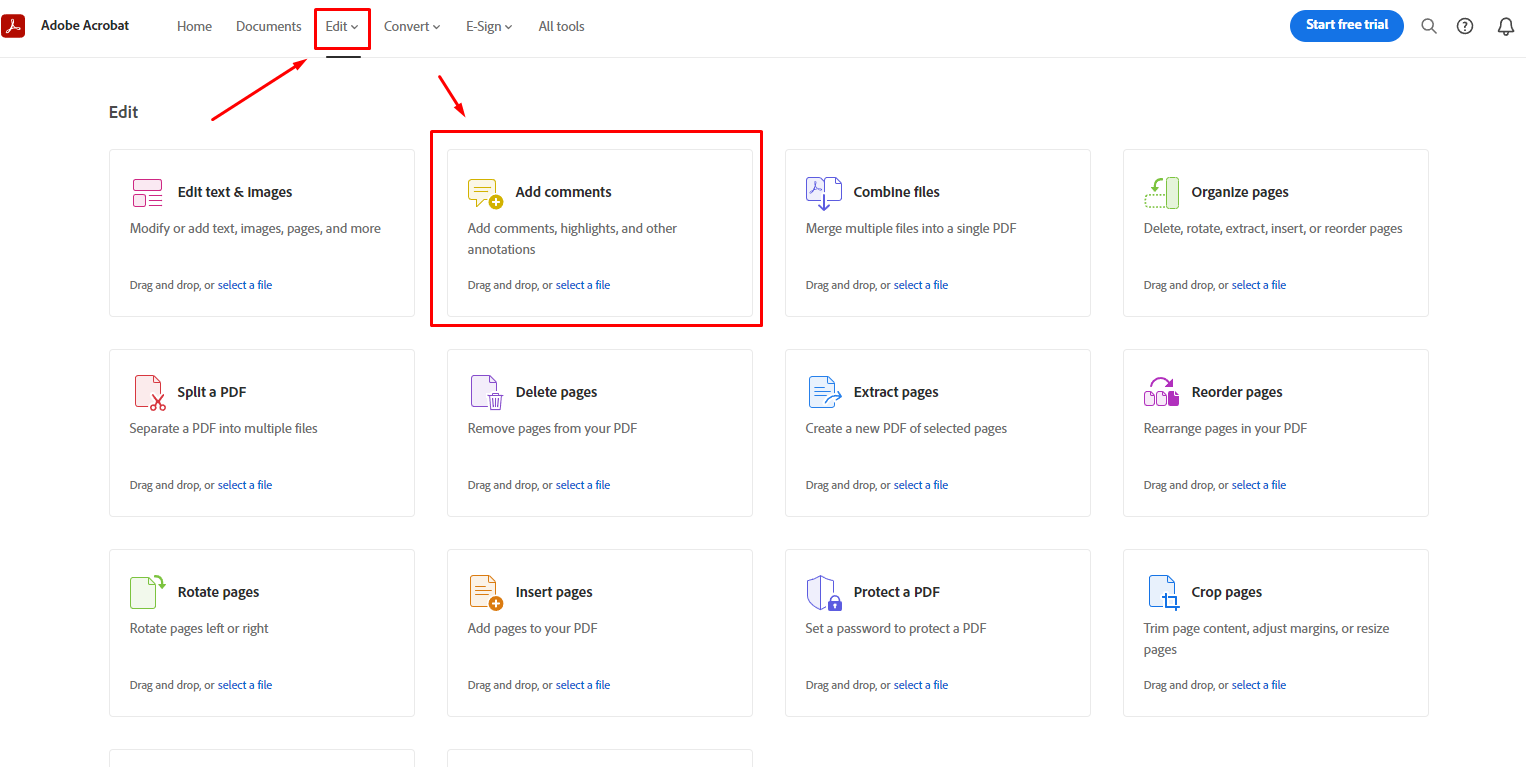Viewport: 1526px width, 767px height.
Task: Click the Start free trial button
Action: click(x=1346, y=25)
